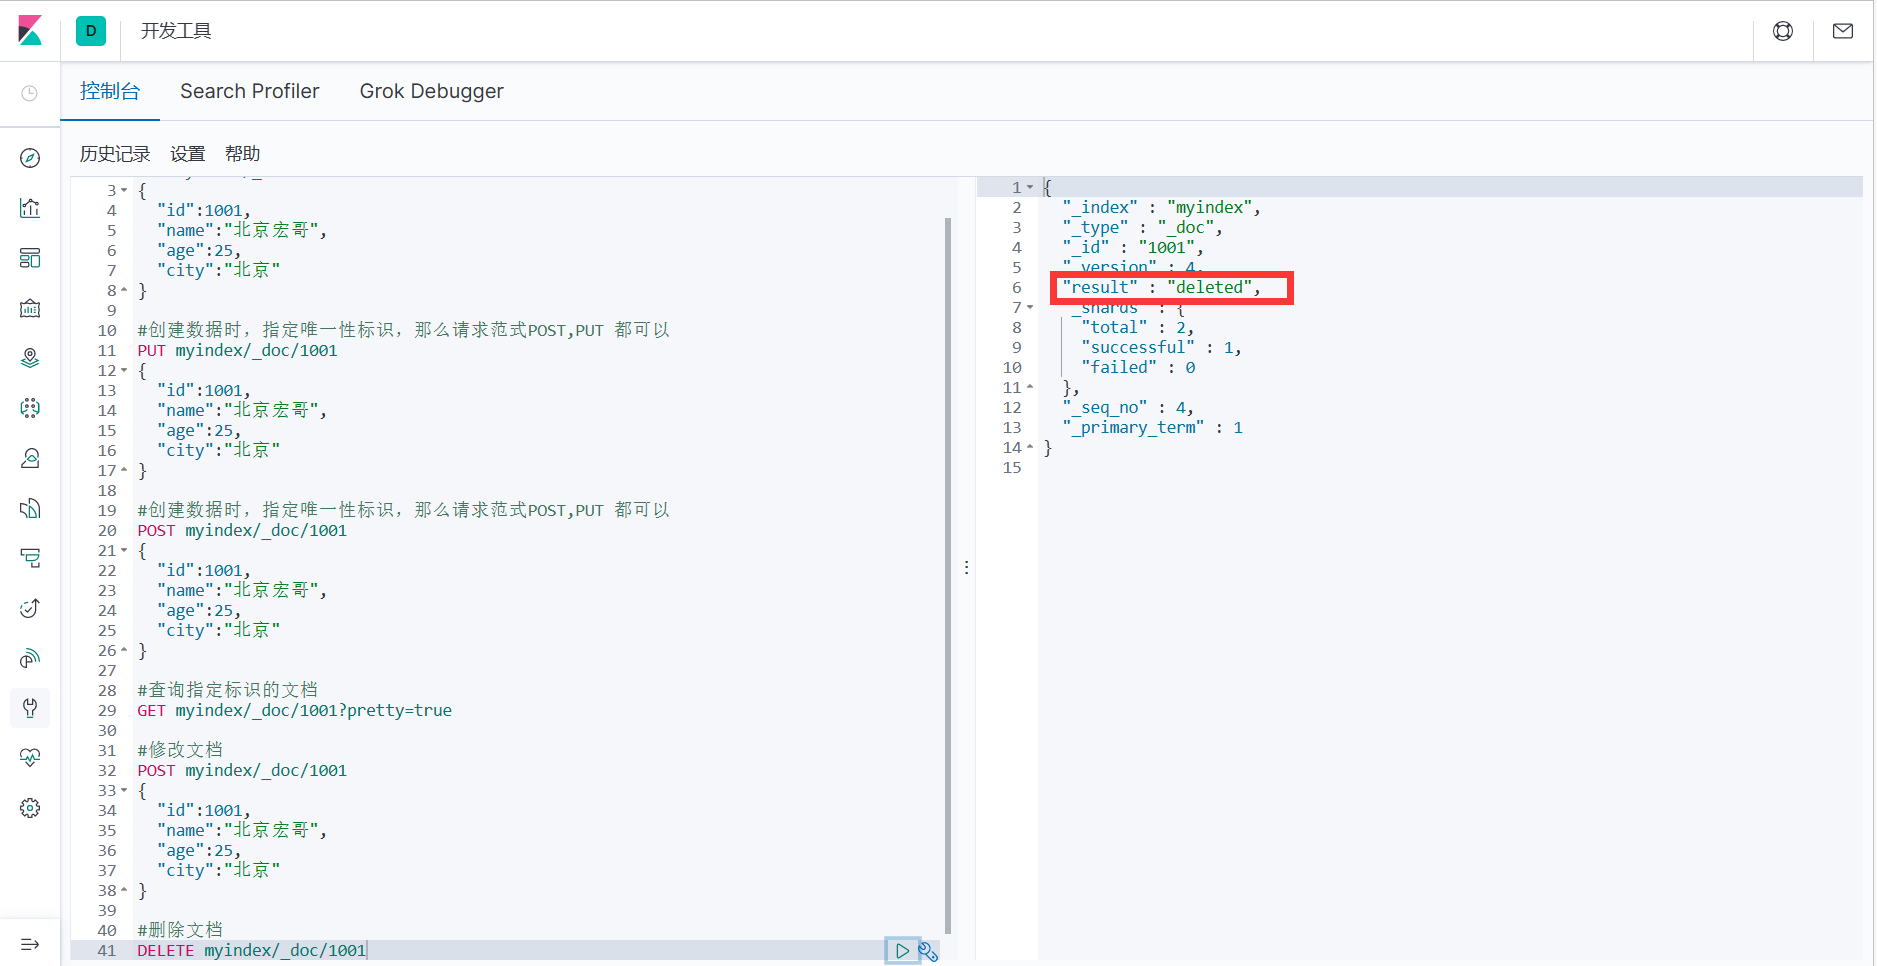
Task: Open 设置 settings
Action: pos(187,154)
